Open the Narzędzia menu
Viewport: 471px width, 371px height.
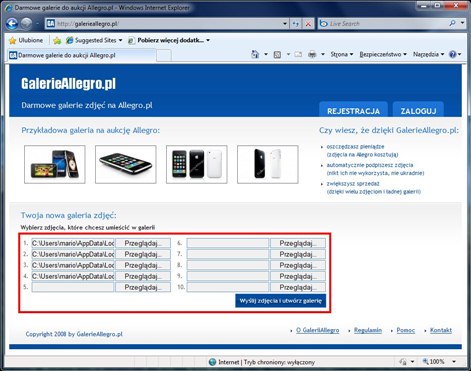(429, 54)
